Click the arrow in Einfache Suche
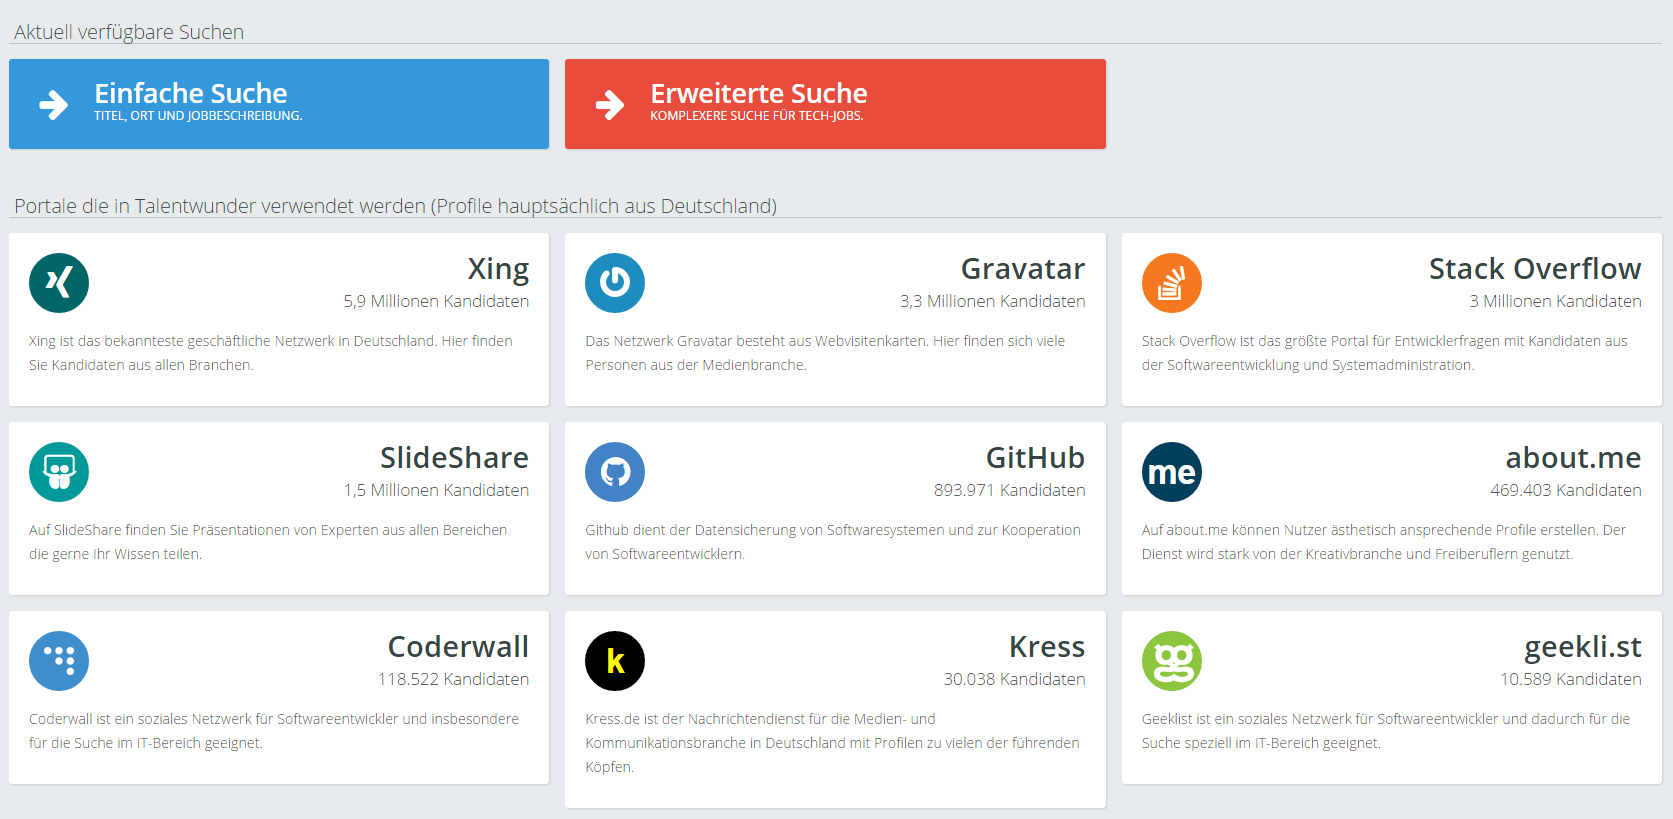Screen dimensions: 1673x819 tap(53, 104)
